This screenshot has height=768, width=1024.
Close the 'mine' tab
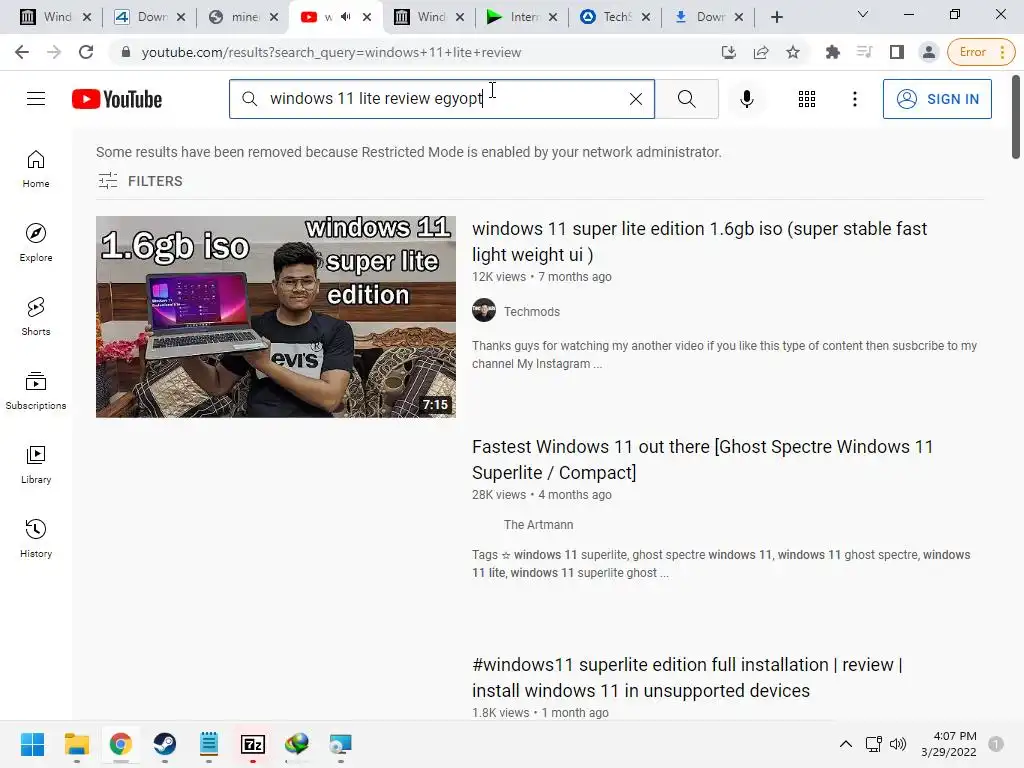[x=274, y=17]
